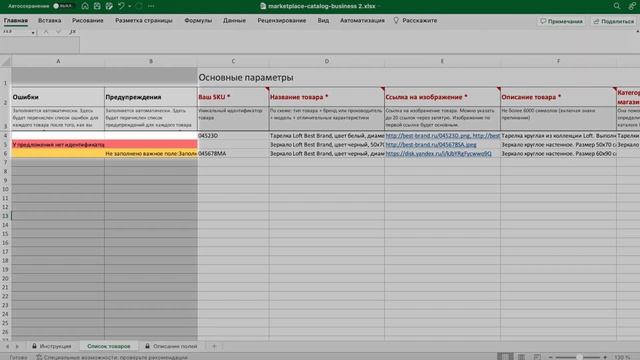The width and height of the screenshot is (640, 360).
Task: Select column D header
Action: pyautogui.click(x=327, y=61)
